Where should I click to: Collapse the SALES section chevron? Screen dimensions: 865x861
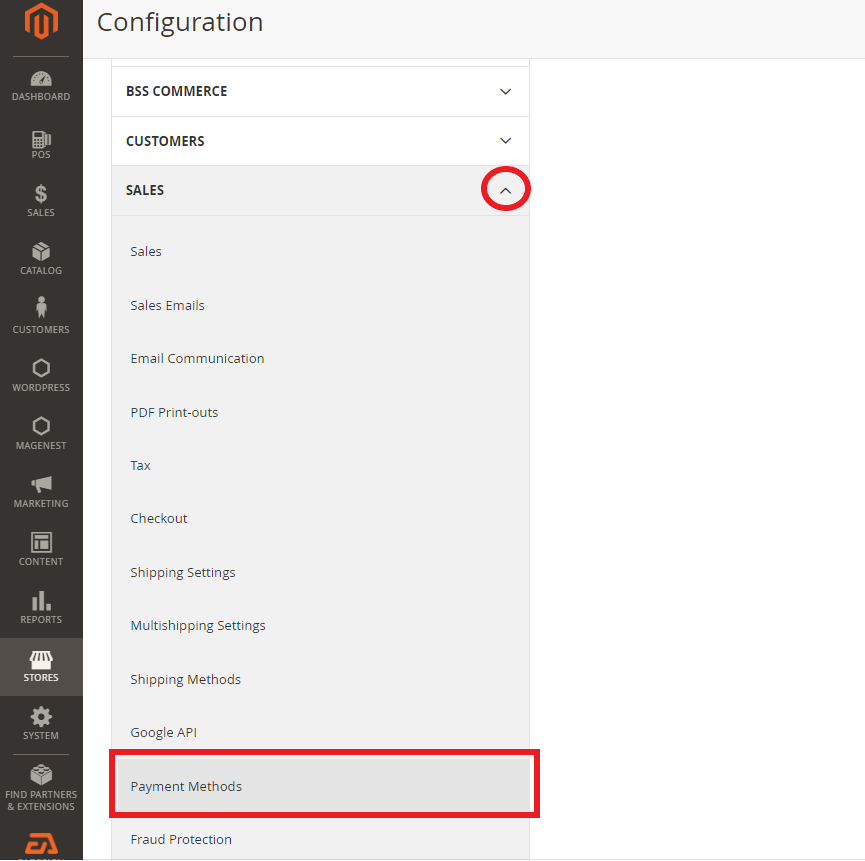click(505, 190)
